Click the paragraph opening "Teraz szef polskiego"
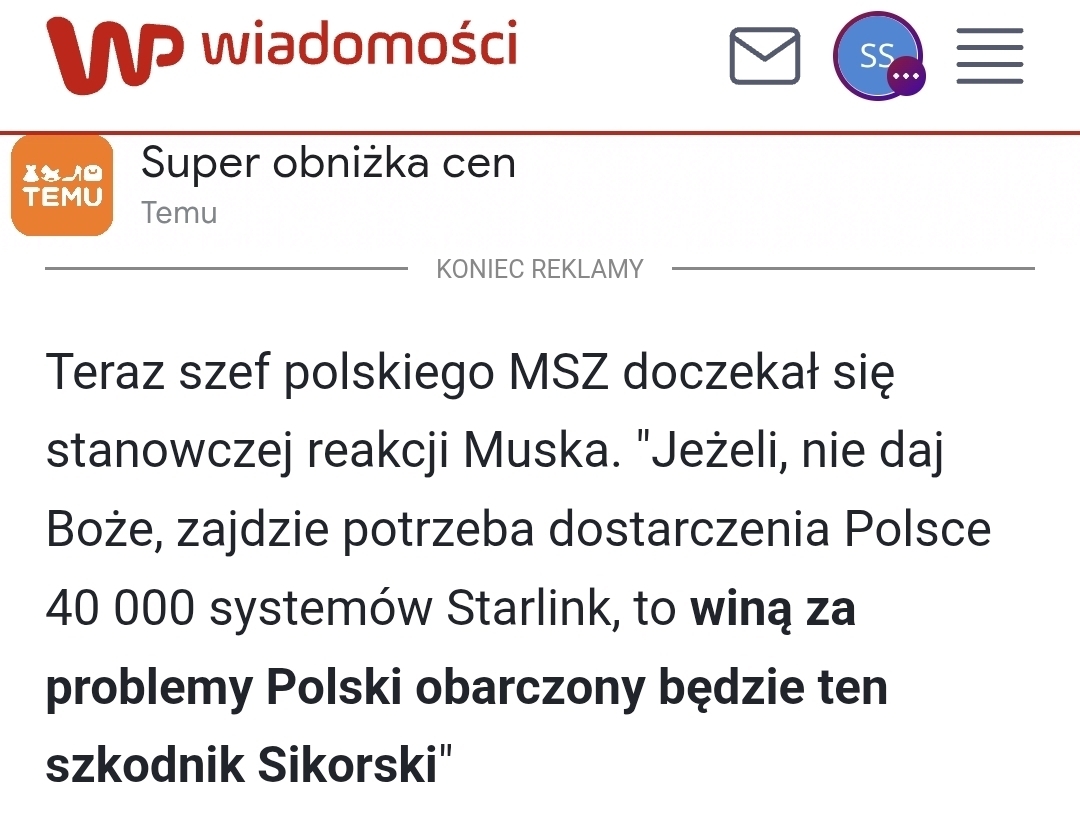This screenshot has width=1080, height=838. [470, 374]
